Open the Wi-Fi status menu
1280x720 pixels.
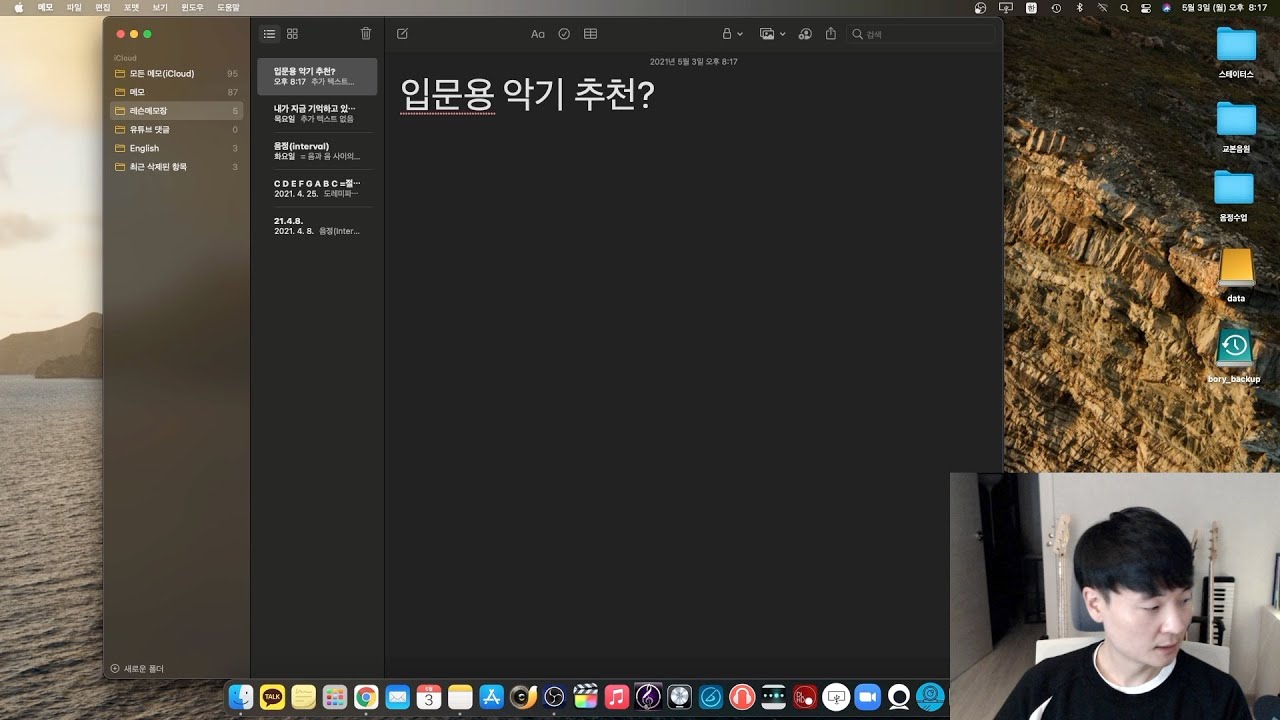1102,7
